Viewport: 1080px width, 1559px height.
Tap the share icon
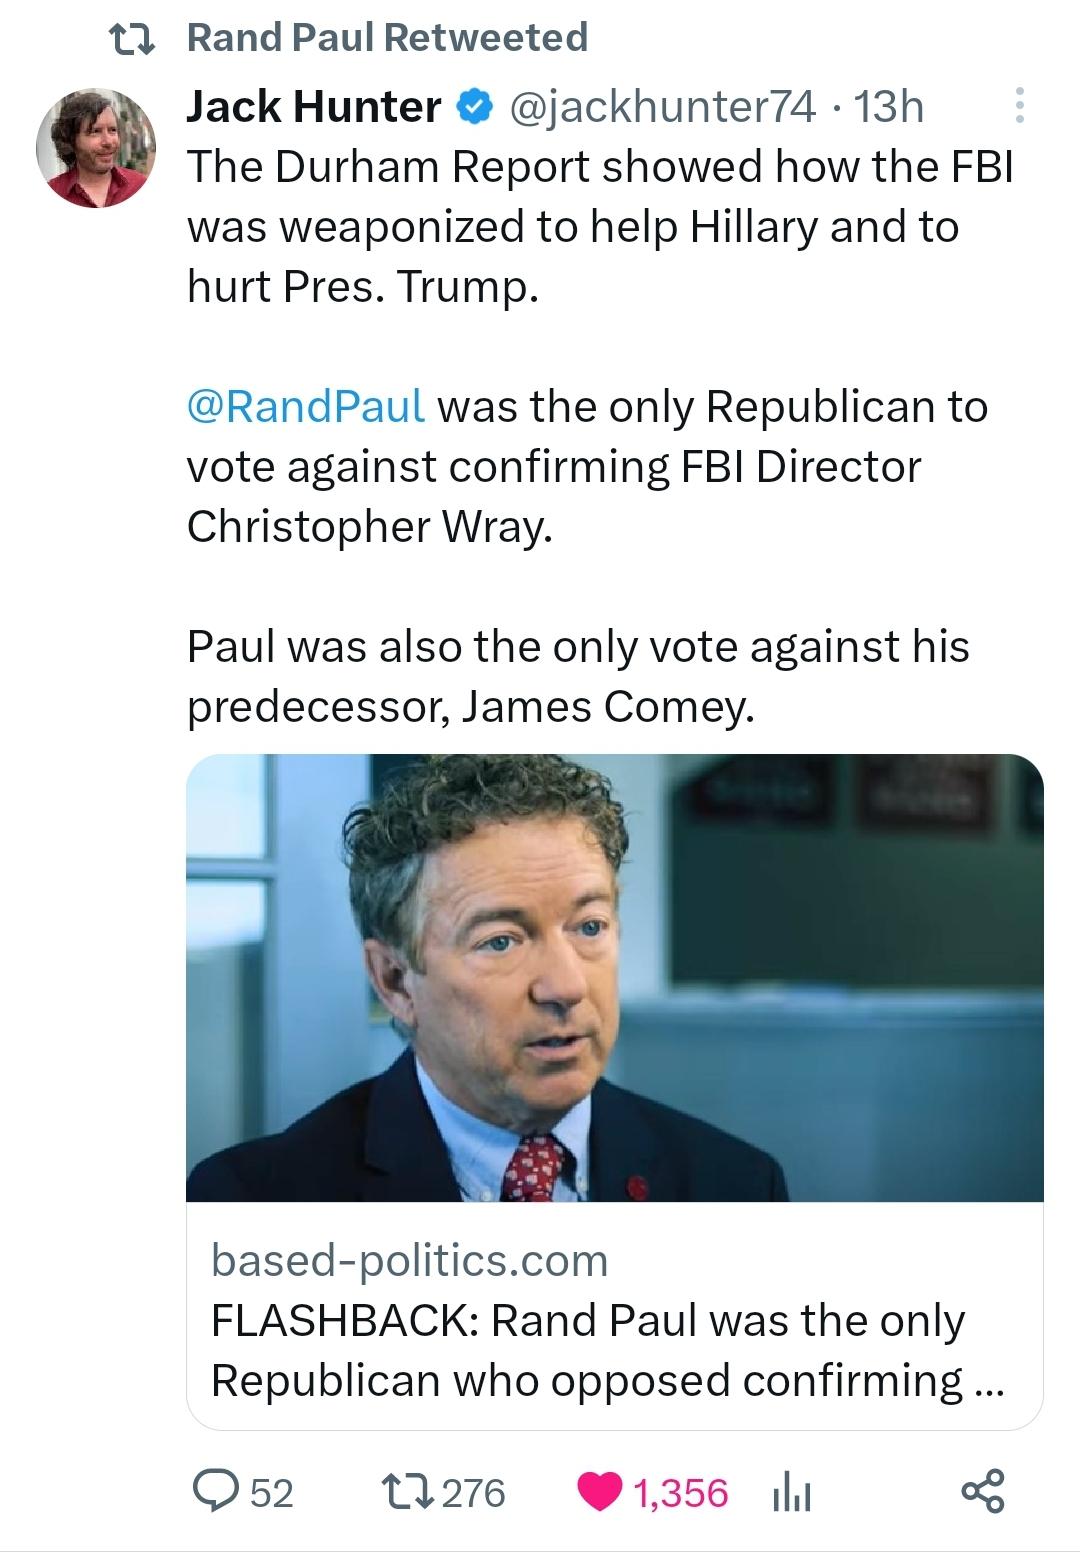(x=982, y=1492)
